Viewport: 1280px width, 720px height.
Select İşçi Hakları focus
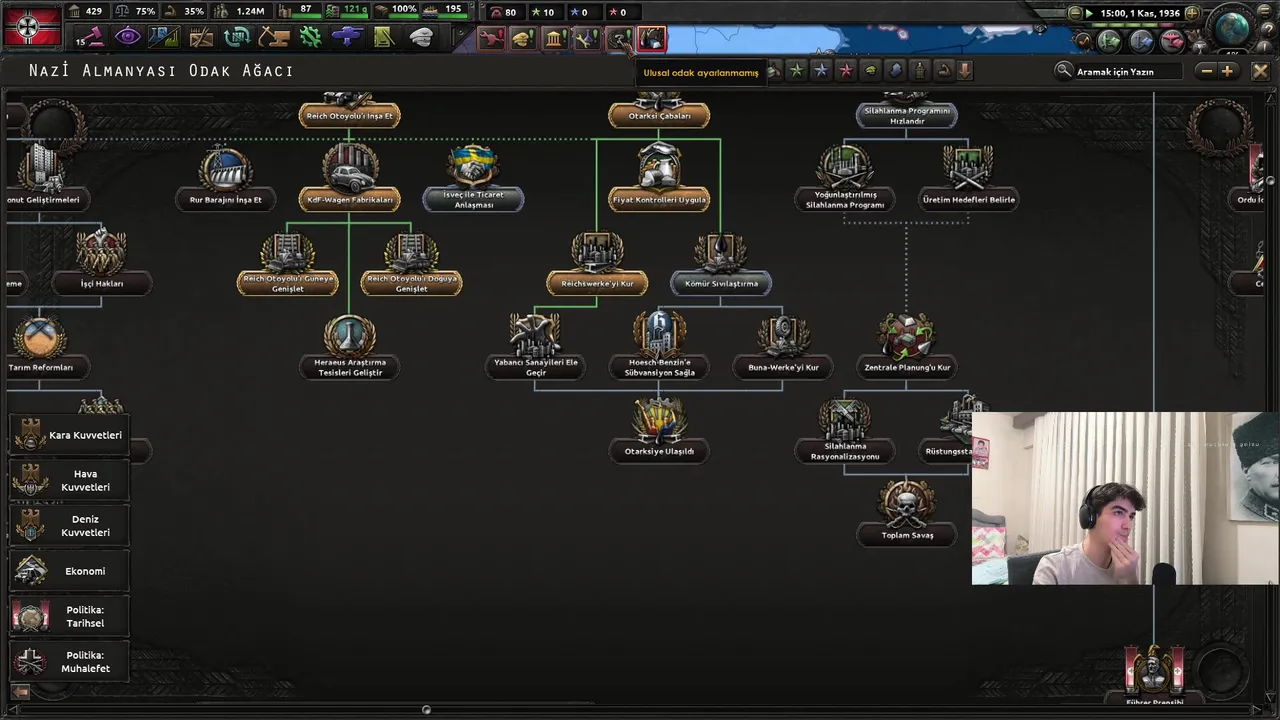click(x=101, y=262)
